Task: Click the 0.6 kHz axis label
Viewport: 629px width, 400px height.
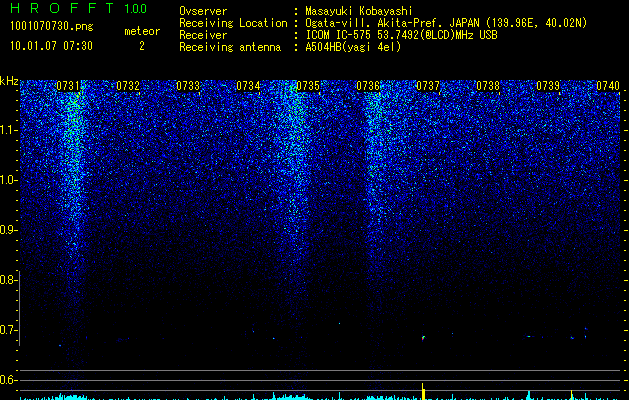Action: pos(8,380)
